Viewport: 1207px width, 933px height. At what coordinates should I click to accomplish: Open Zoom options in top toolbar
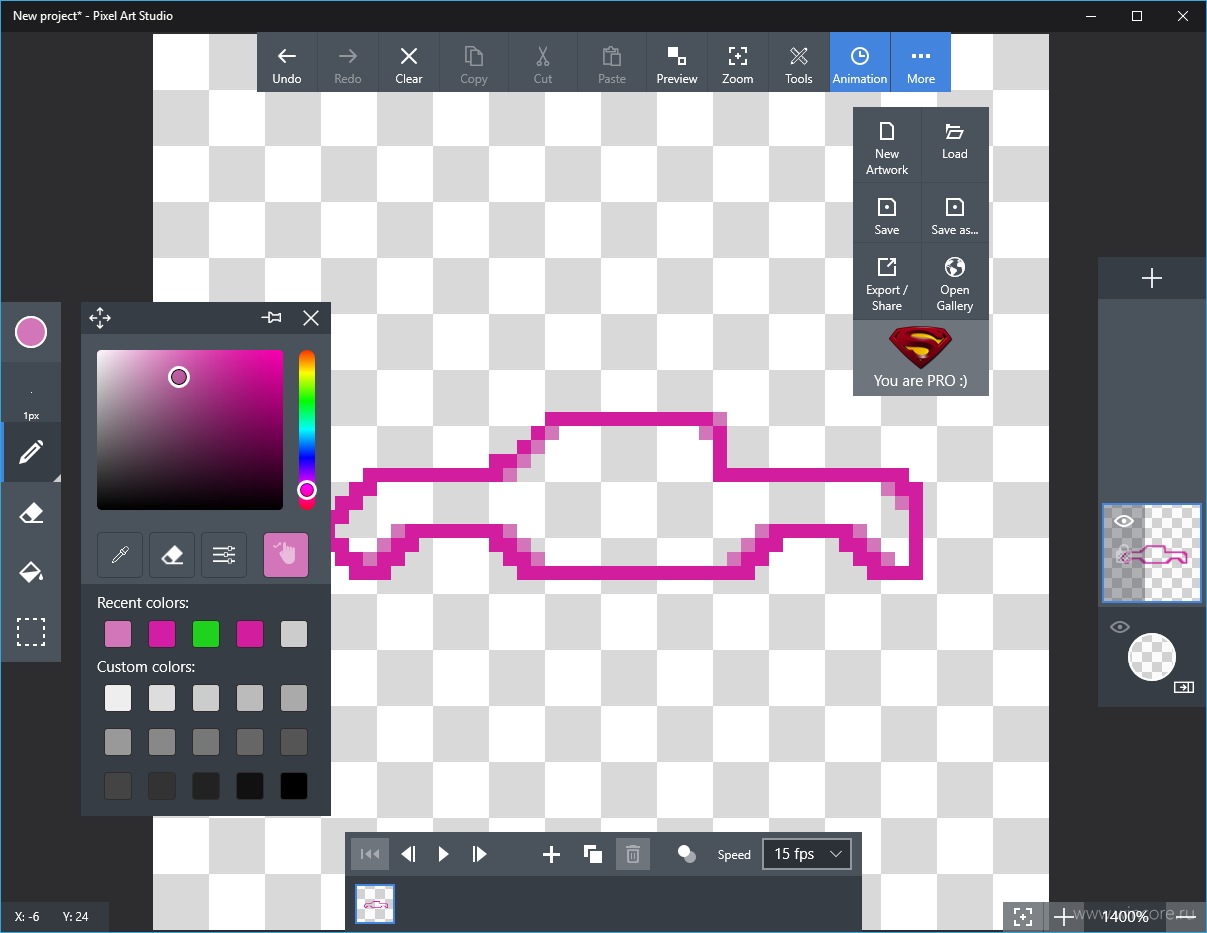(738, 63)
